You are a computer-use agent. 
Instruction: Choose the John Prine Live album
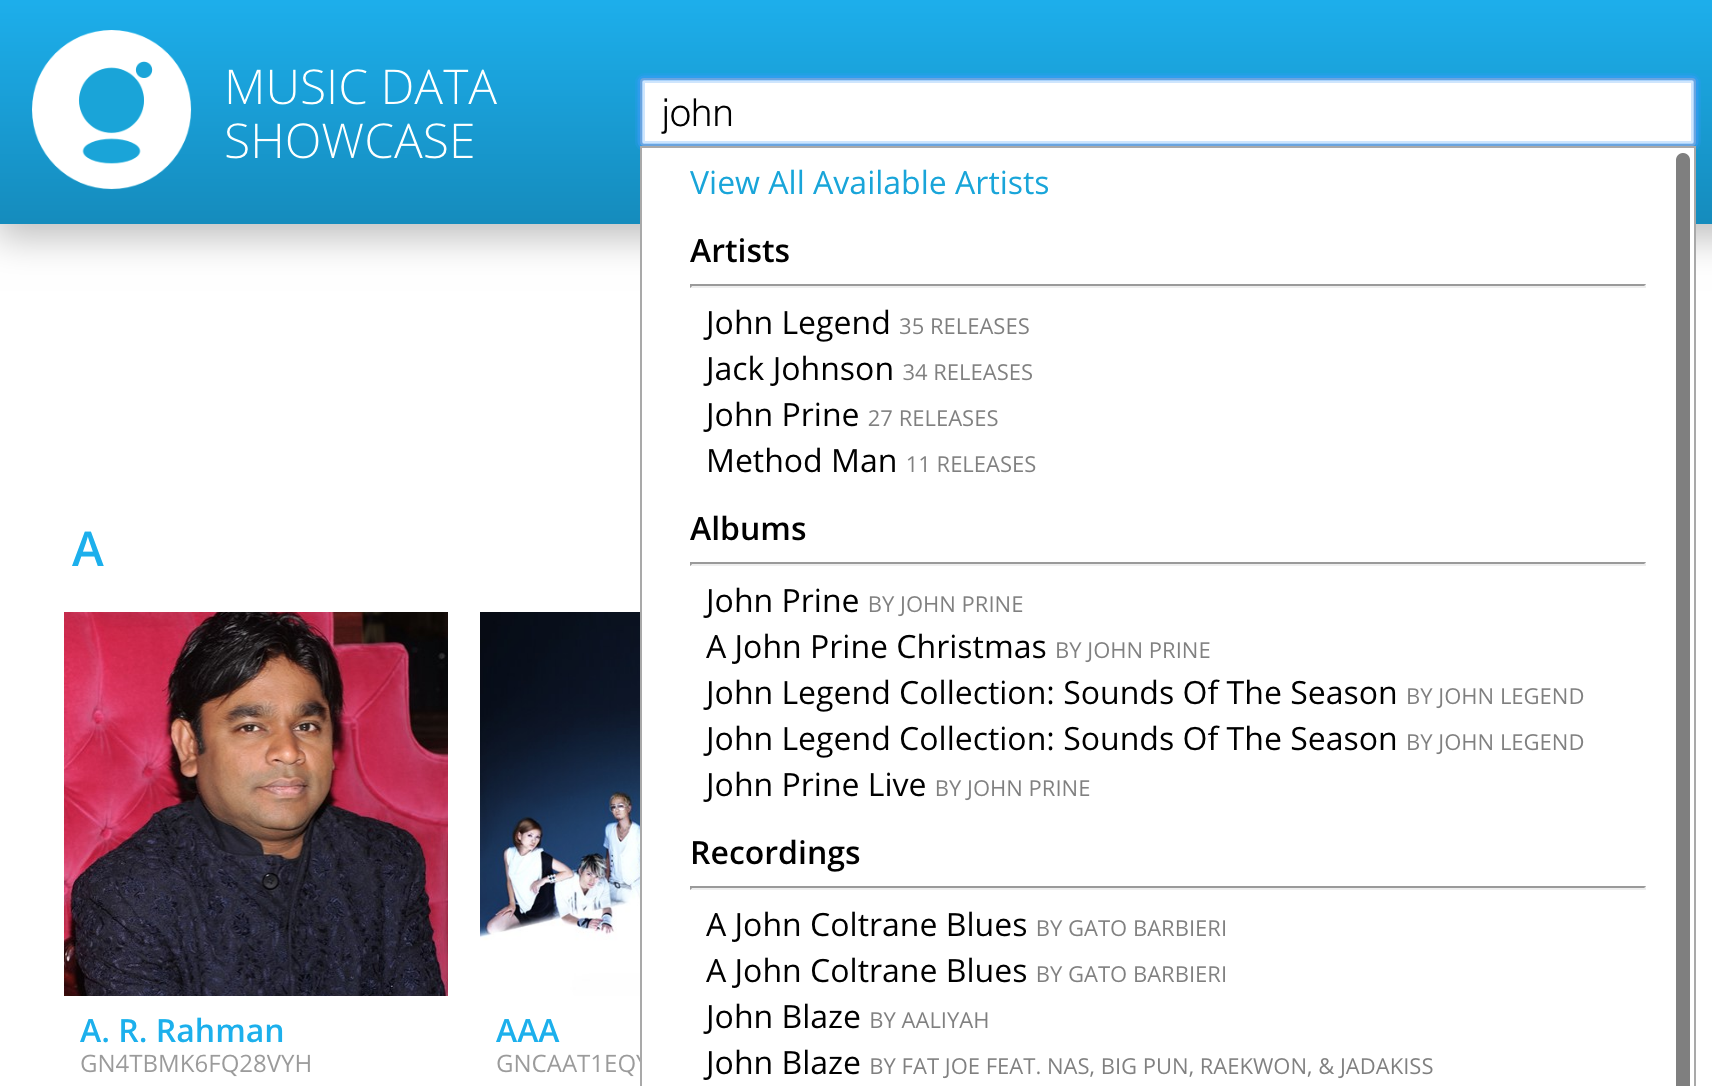pos(815,786)
